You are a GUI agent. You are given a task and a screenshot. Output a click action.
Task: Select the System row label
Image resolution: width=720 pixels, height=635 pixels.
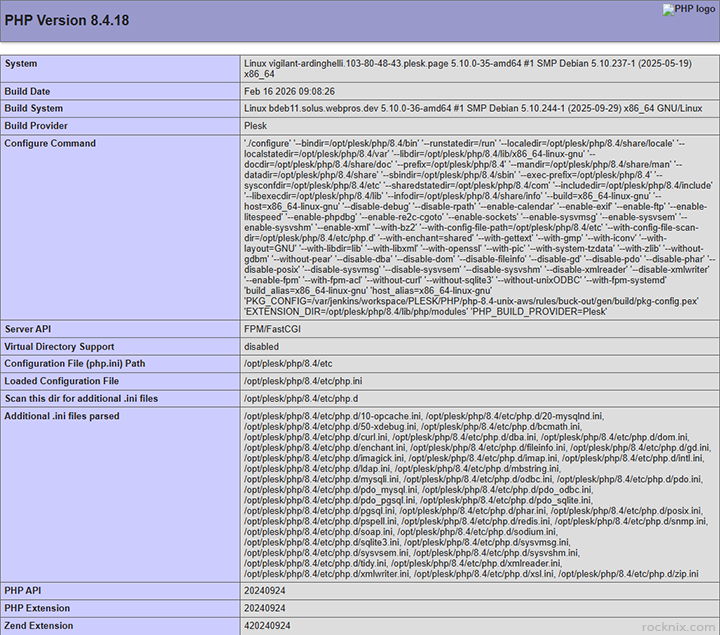[x=21, y=64]
